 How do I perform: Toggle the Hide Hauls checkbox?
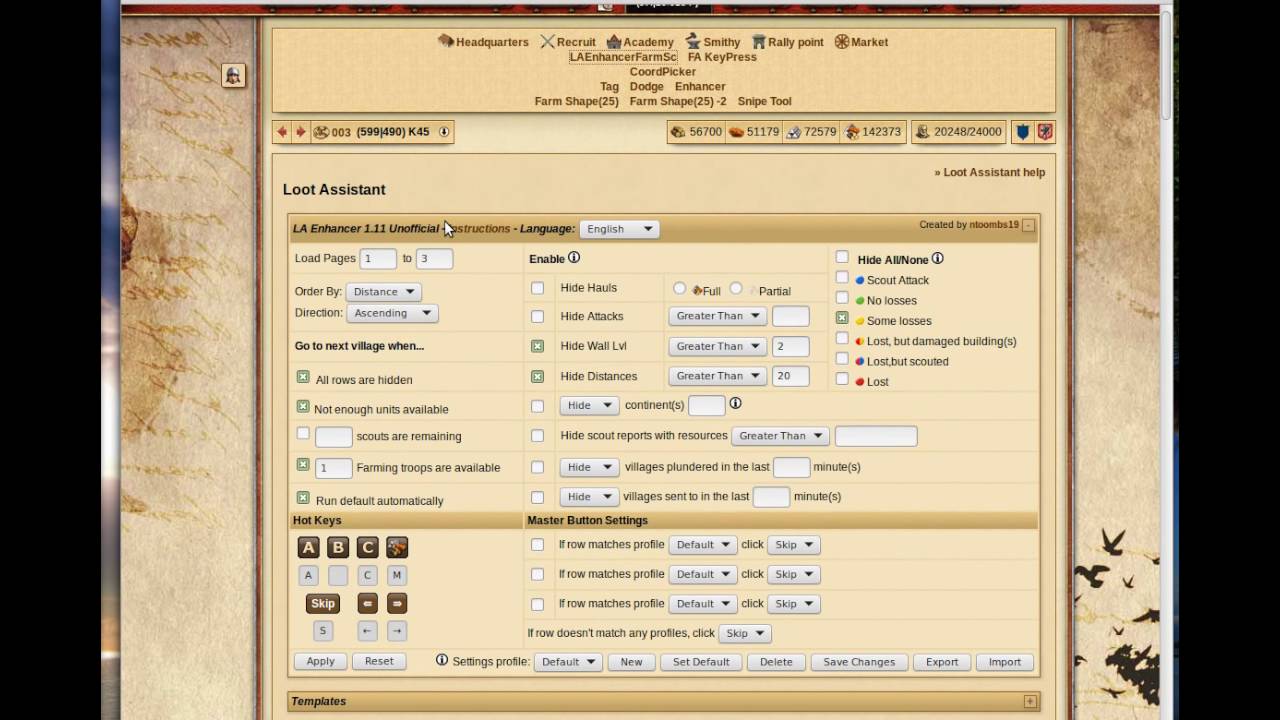tap(538, 288)
